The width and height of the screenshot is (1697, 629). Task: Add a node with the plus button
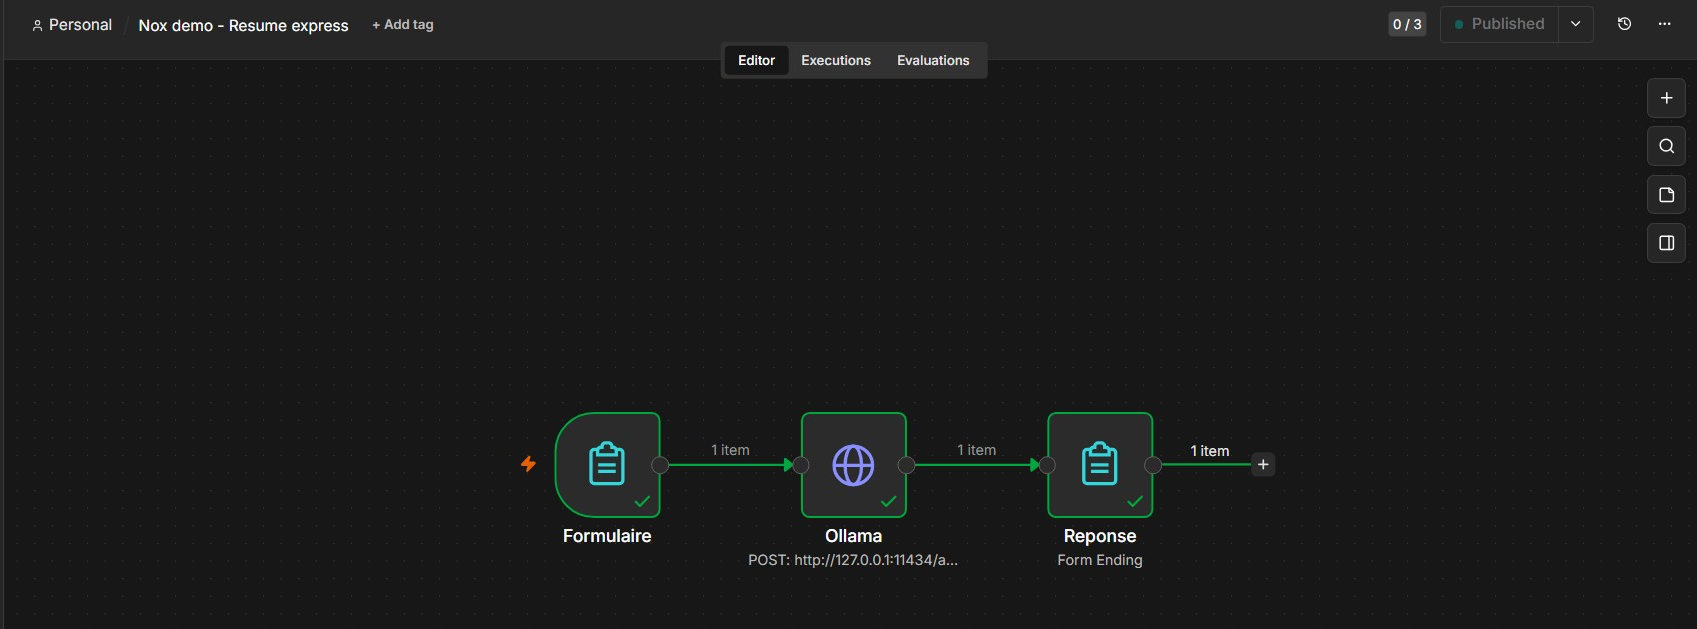pos(1666,98)
